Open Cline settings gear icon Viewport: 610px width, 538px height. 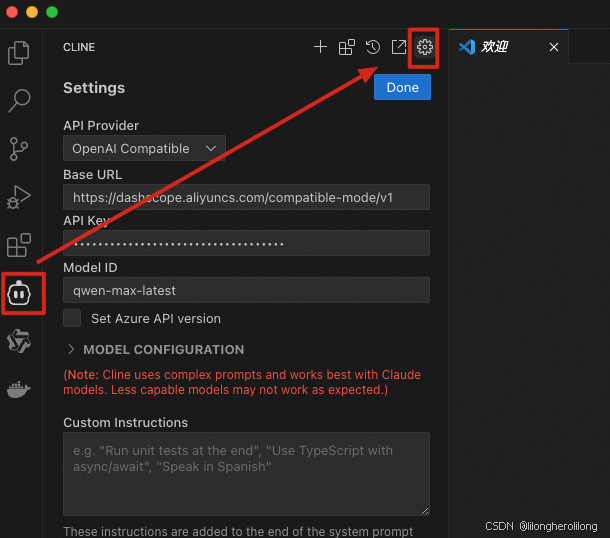click(424, 47)
